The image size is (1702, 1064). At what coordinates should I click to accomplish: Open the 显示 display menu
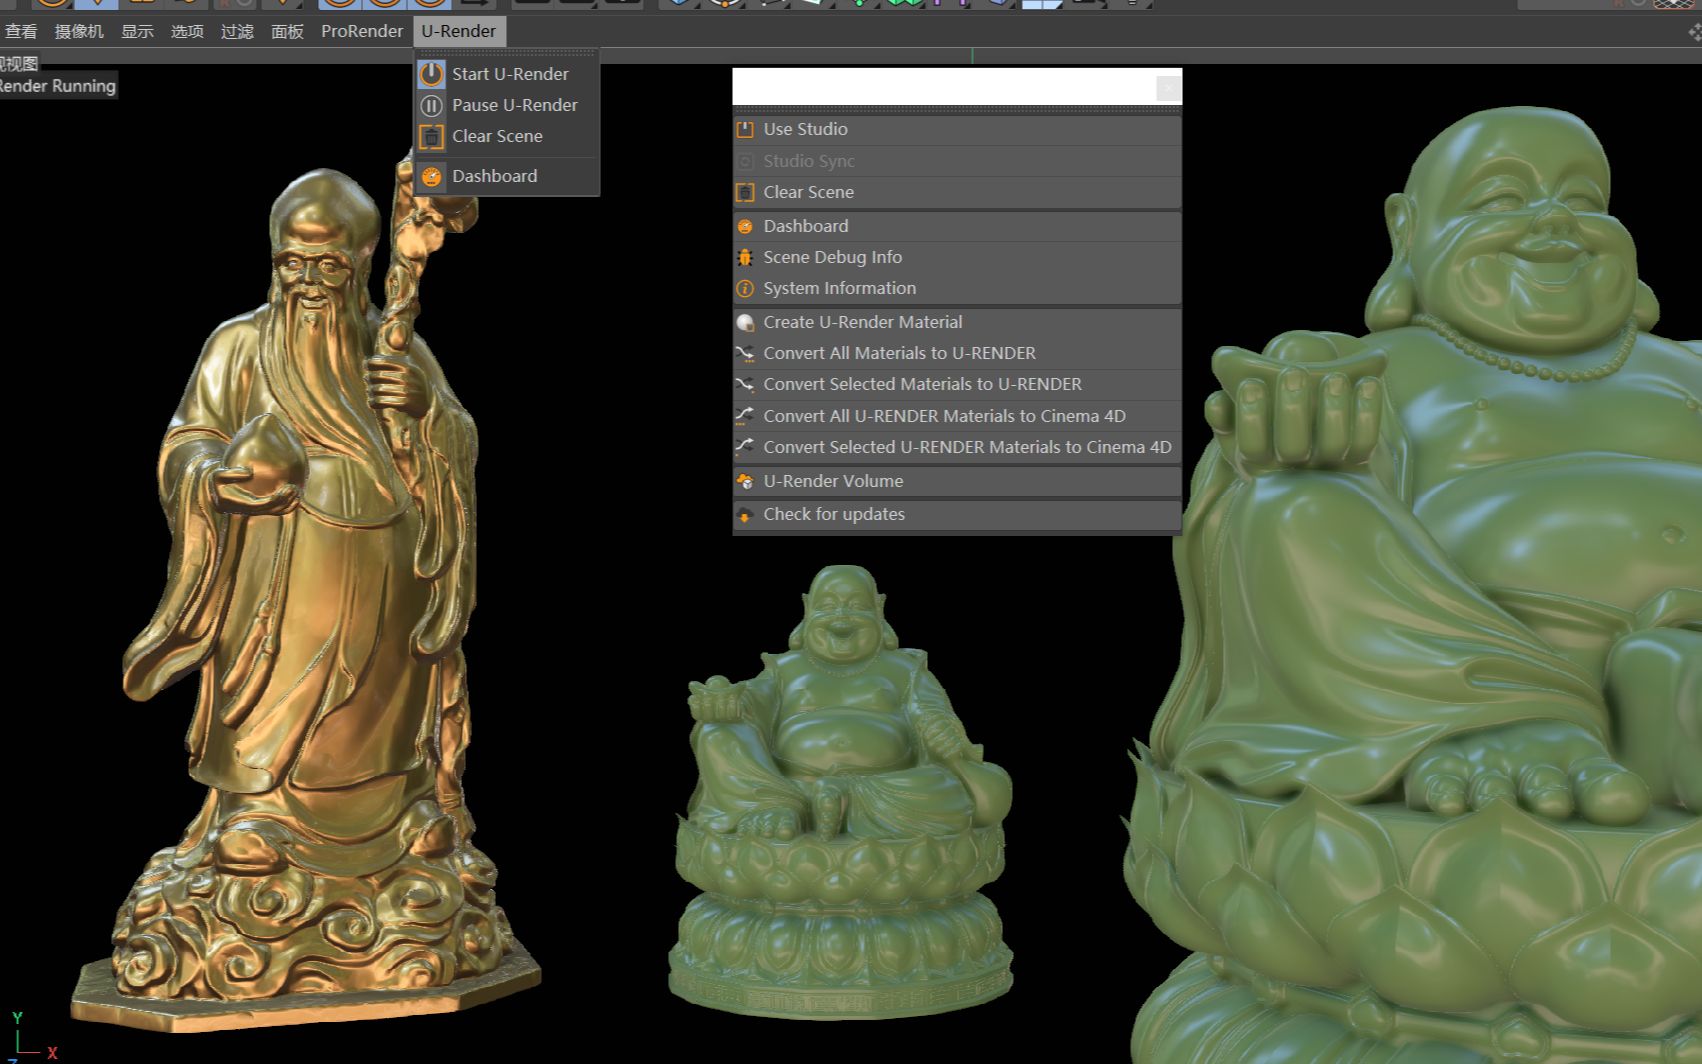[x=137, y=31]
